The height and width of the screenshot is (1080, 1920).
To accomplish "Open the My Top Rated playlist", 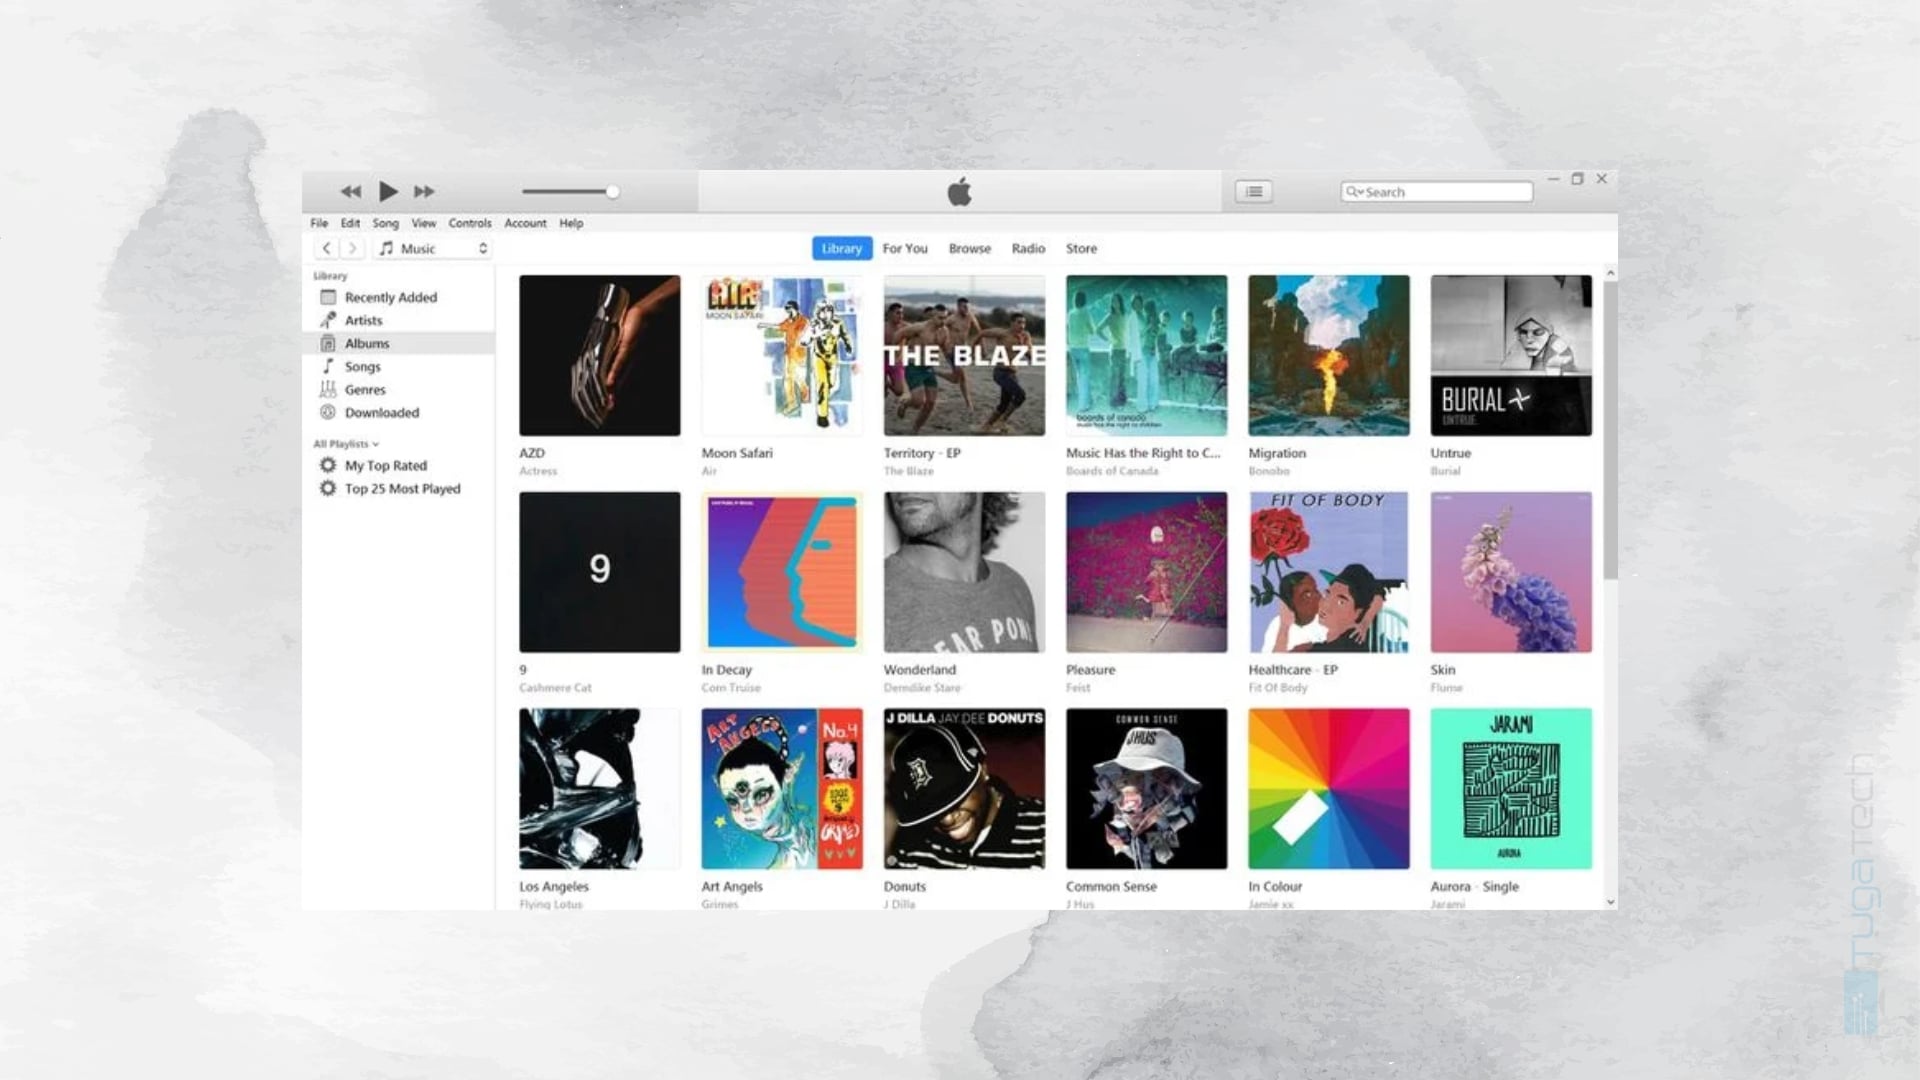I will pyautogui.click(x=398, y=465).
